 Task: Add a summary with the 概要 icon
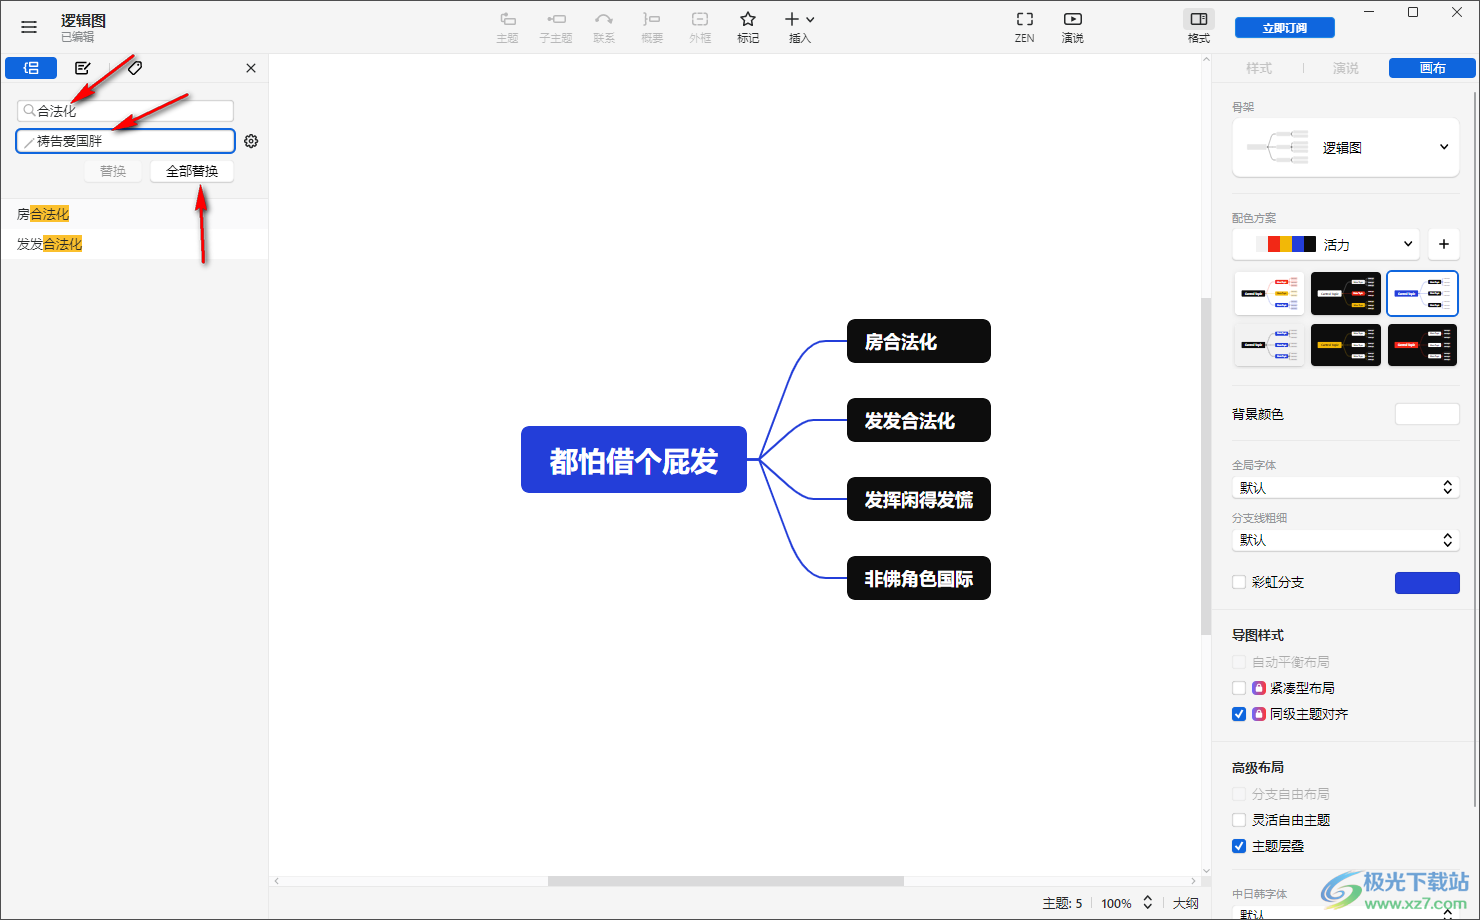(x=652, y=27)
